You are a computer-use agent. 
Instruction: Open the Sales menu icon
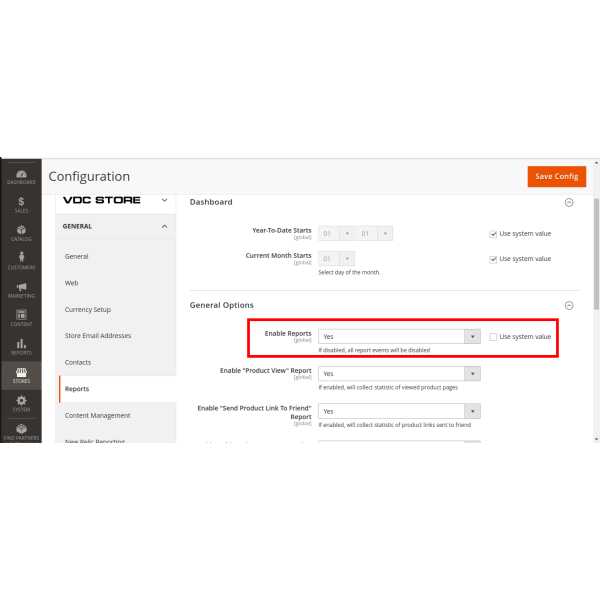tap(20, 203)
